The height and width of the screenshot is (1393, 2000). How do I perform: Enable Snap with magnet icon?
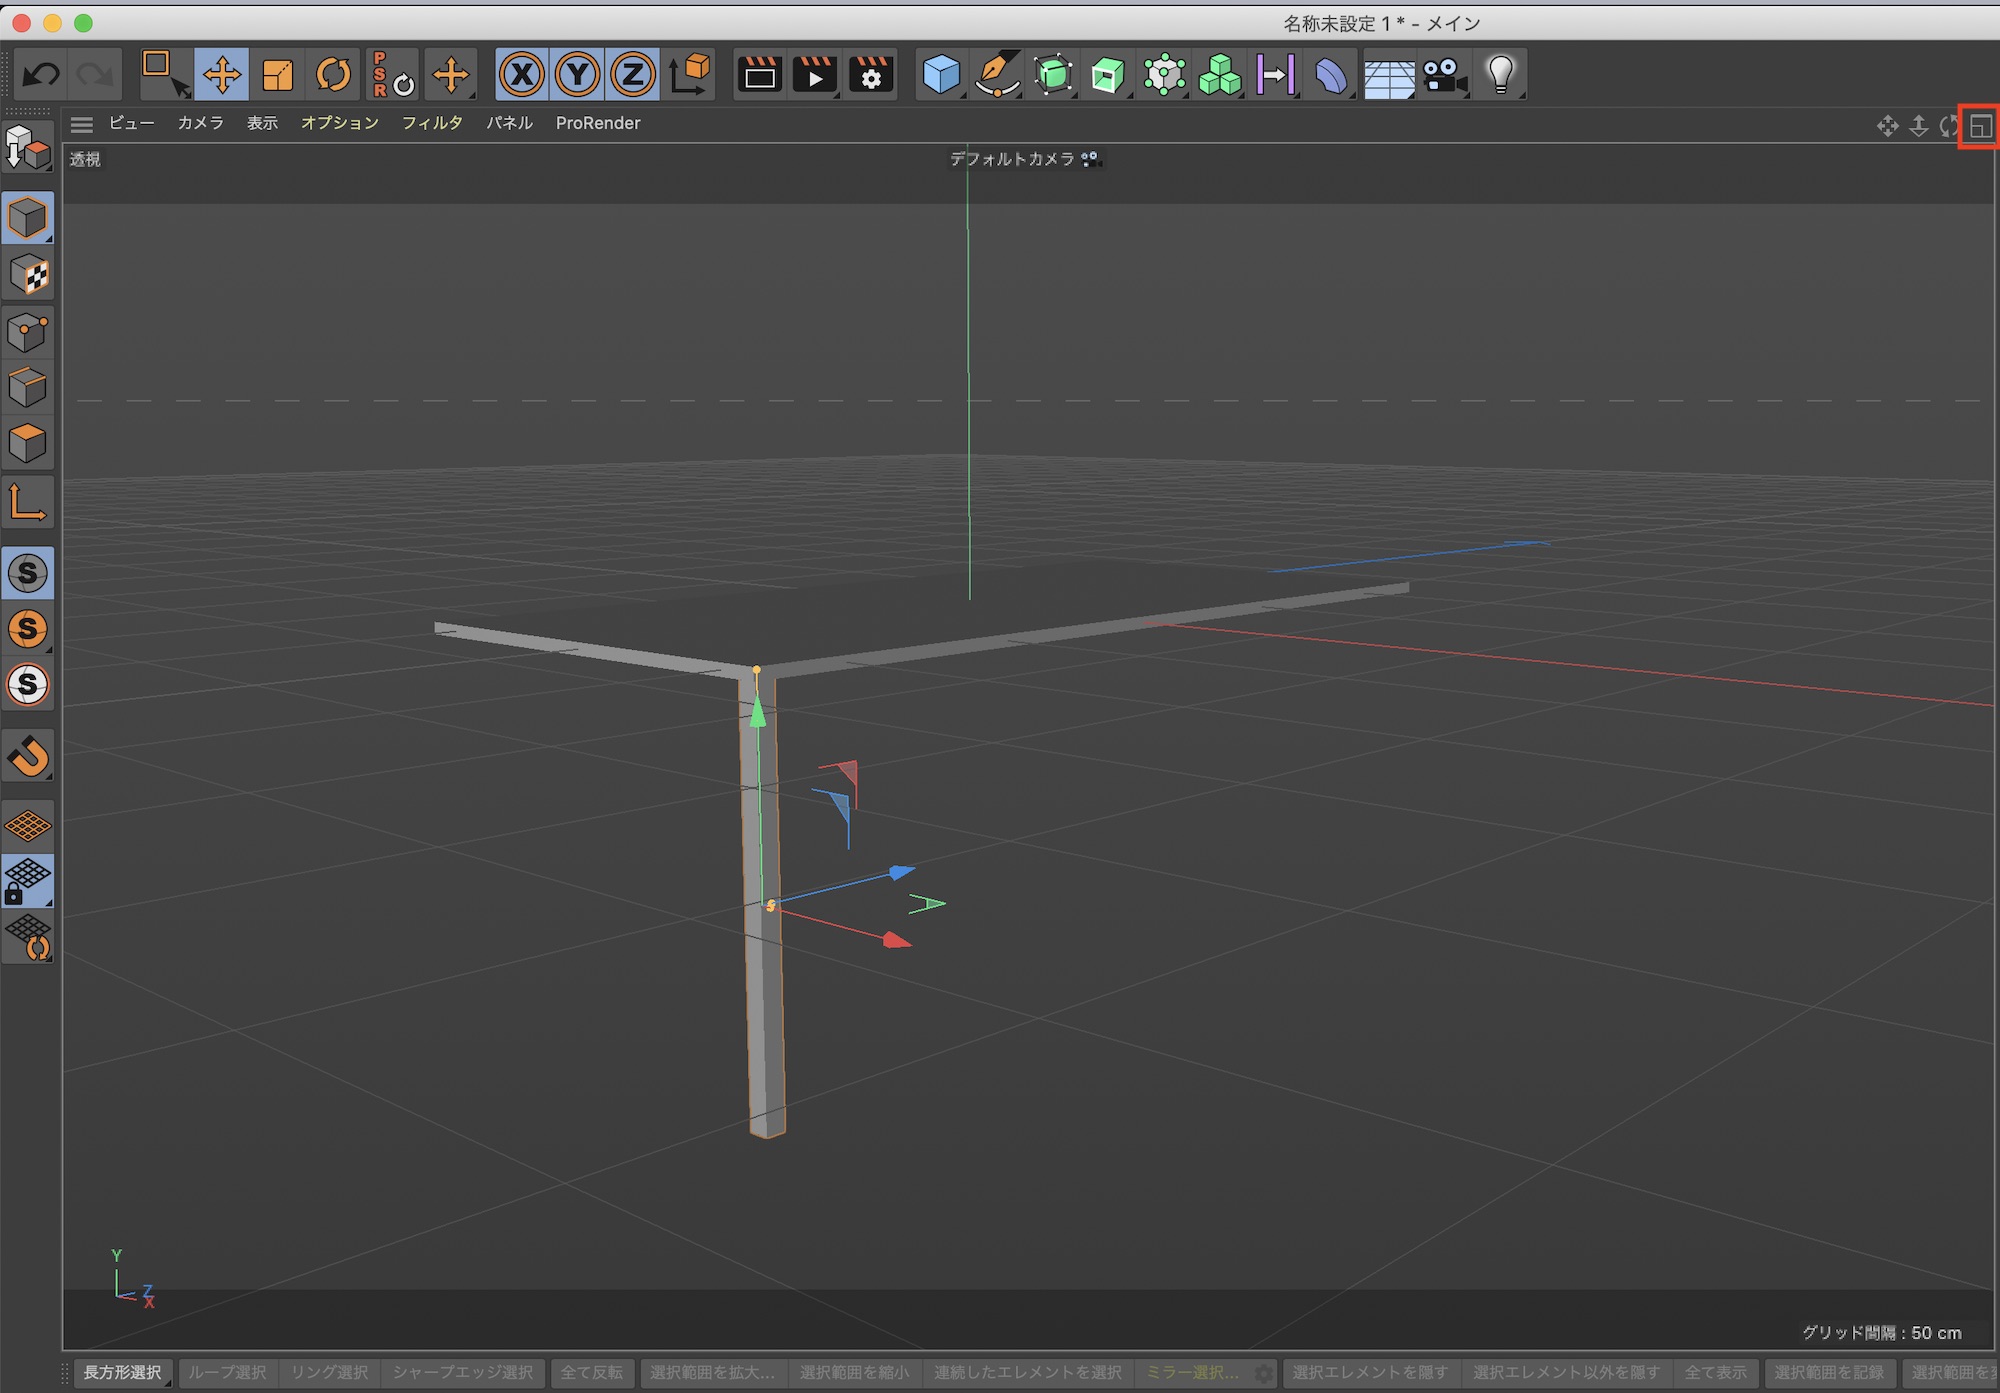coord(28,756)
